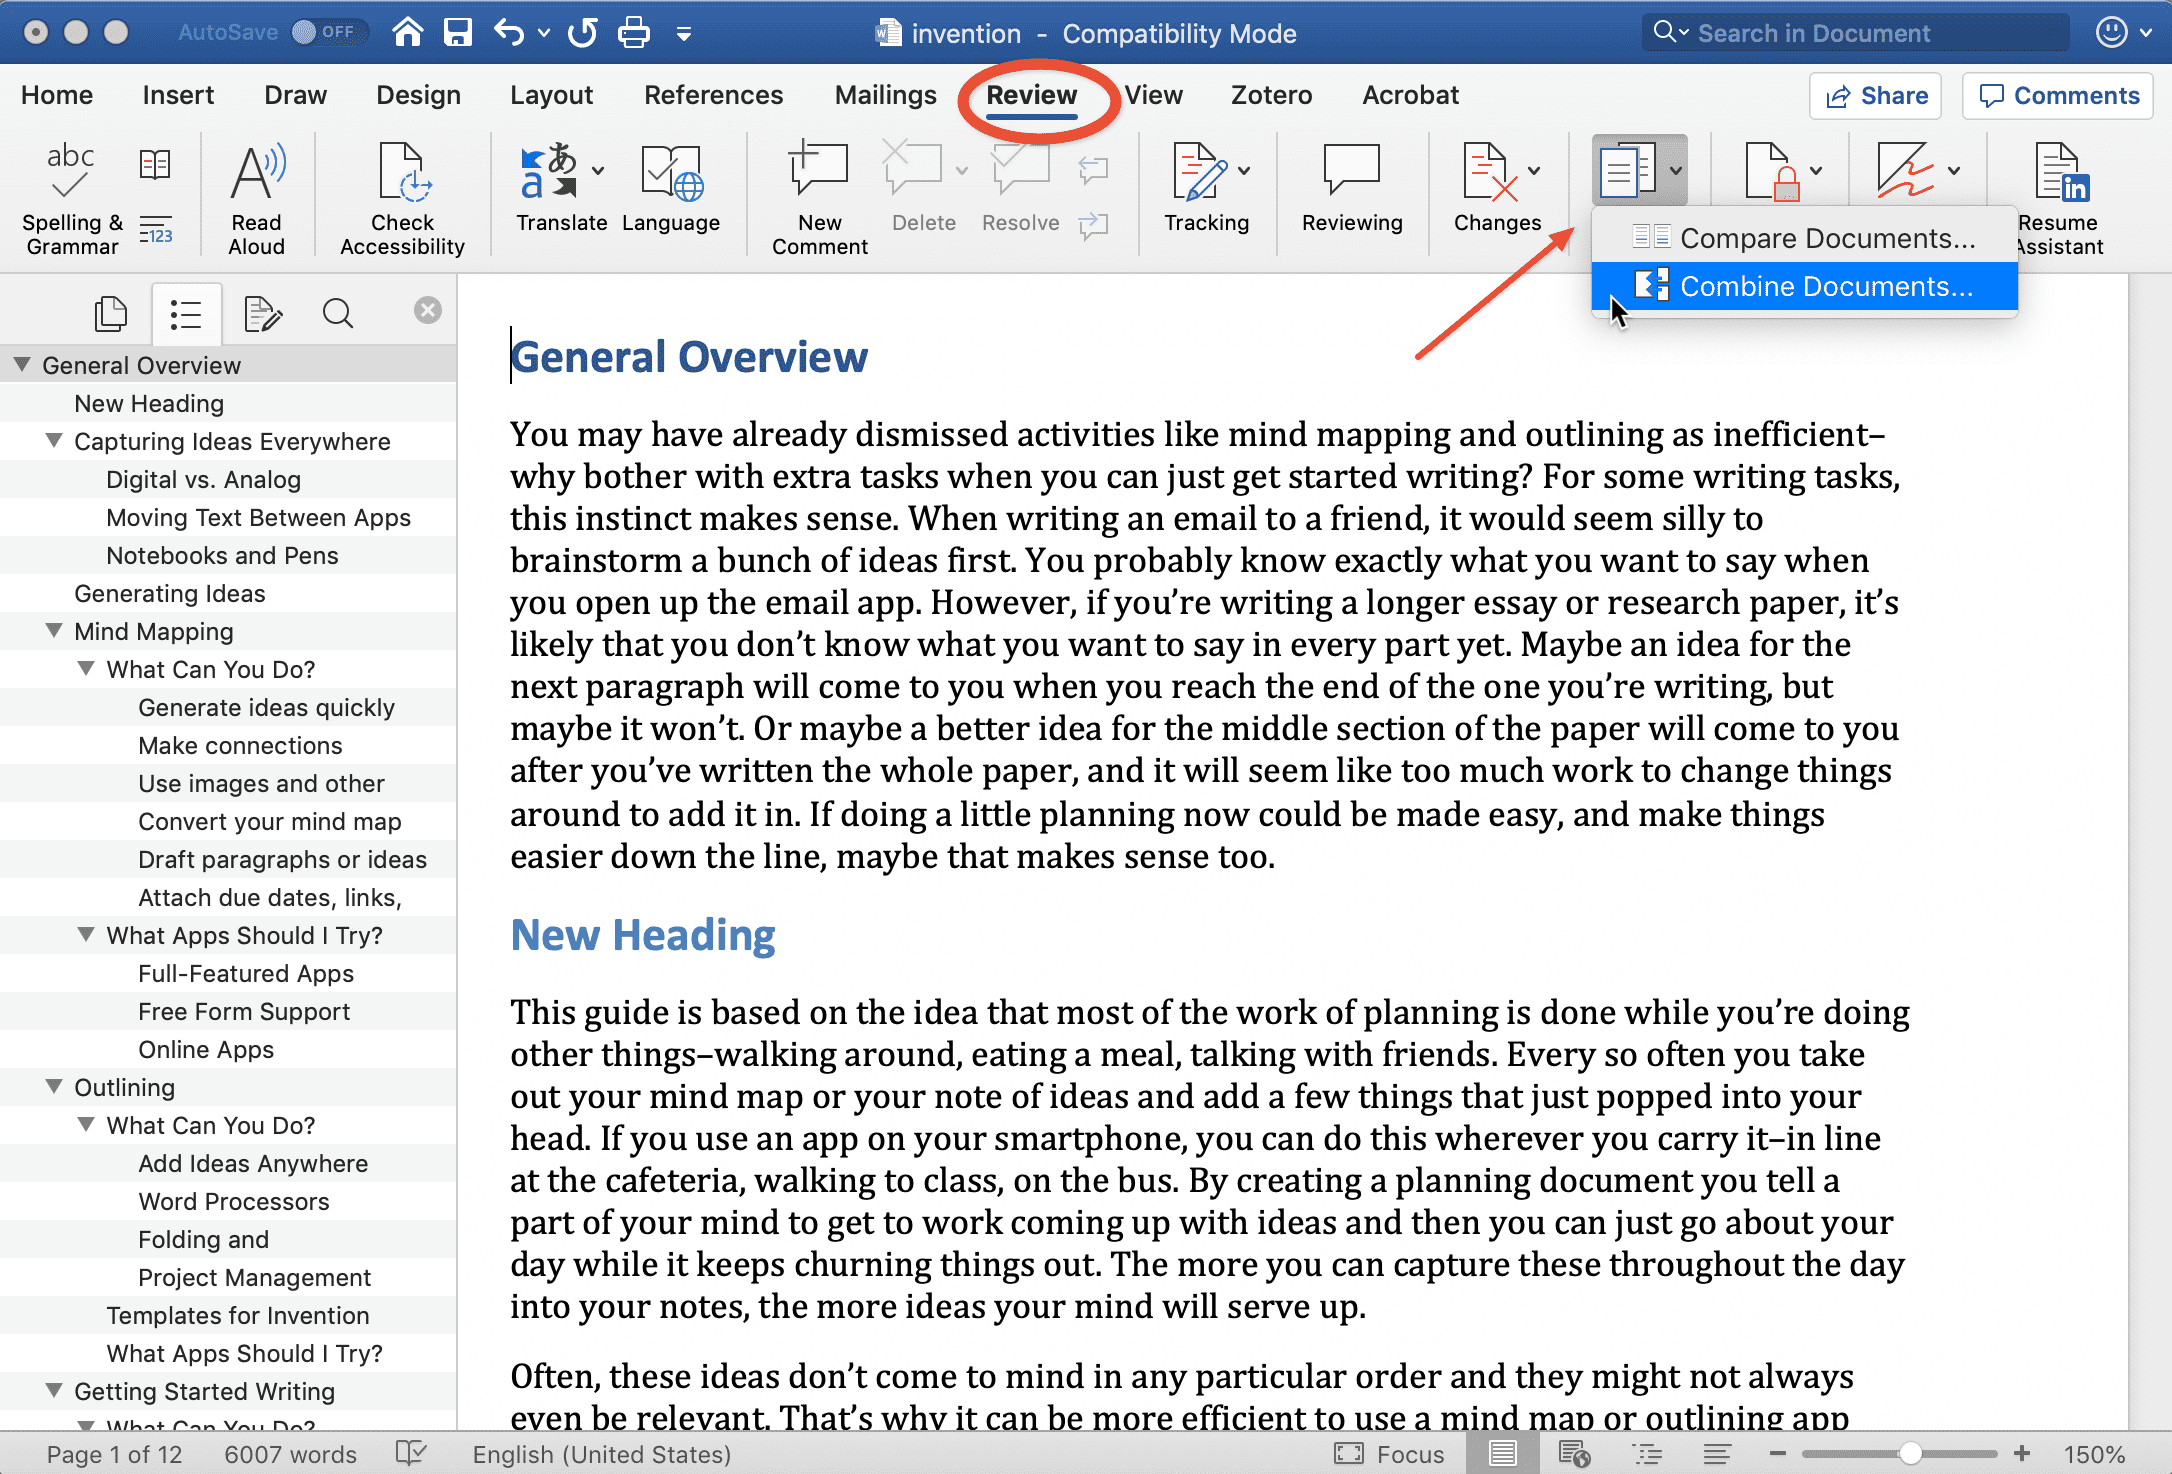Toggle the Document Map list in sidebar
The width and height of the screenshot is (2172, 1474).
tap(186, 314)
